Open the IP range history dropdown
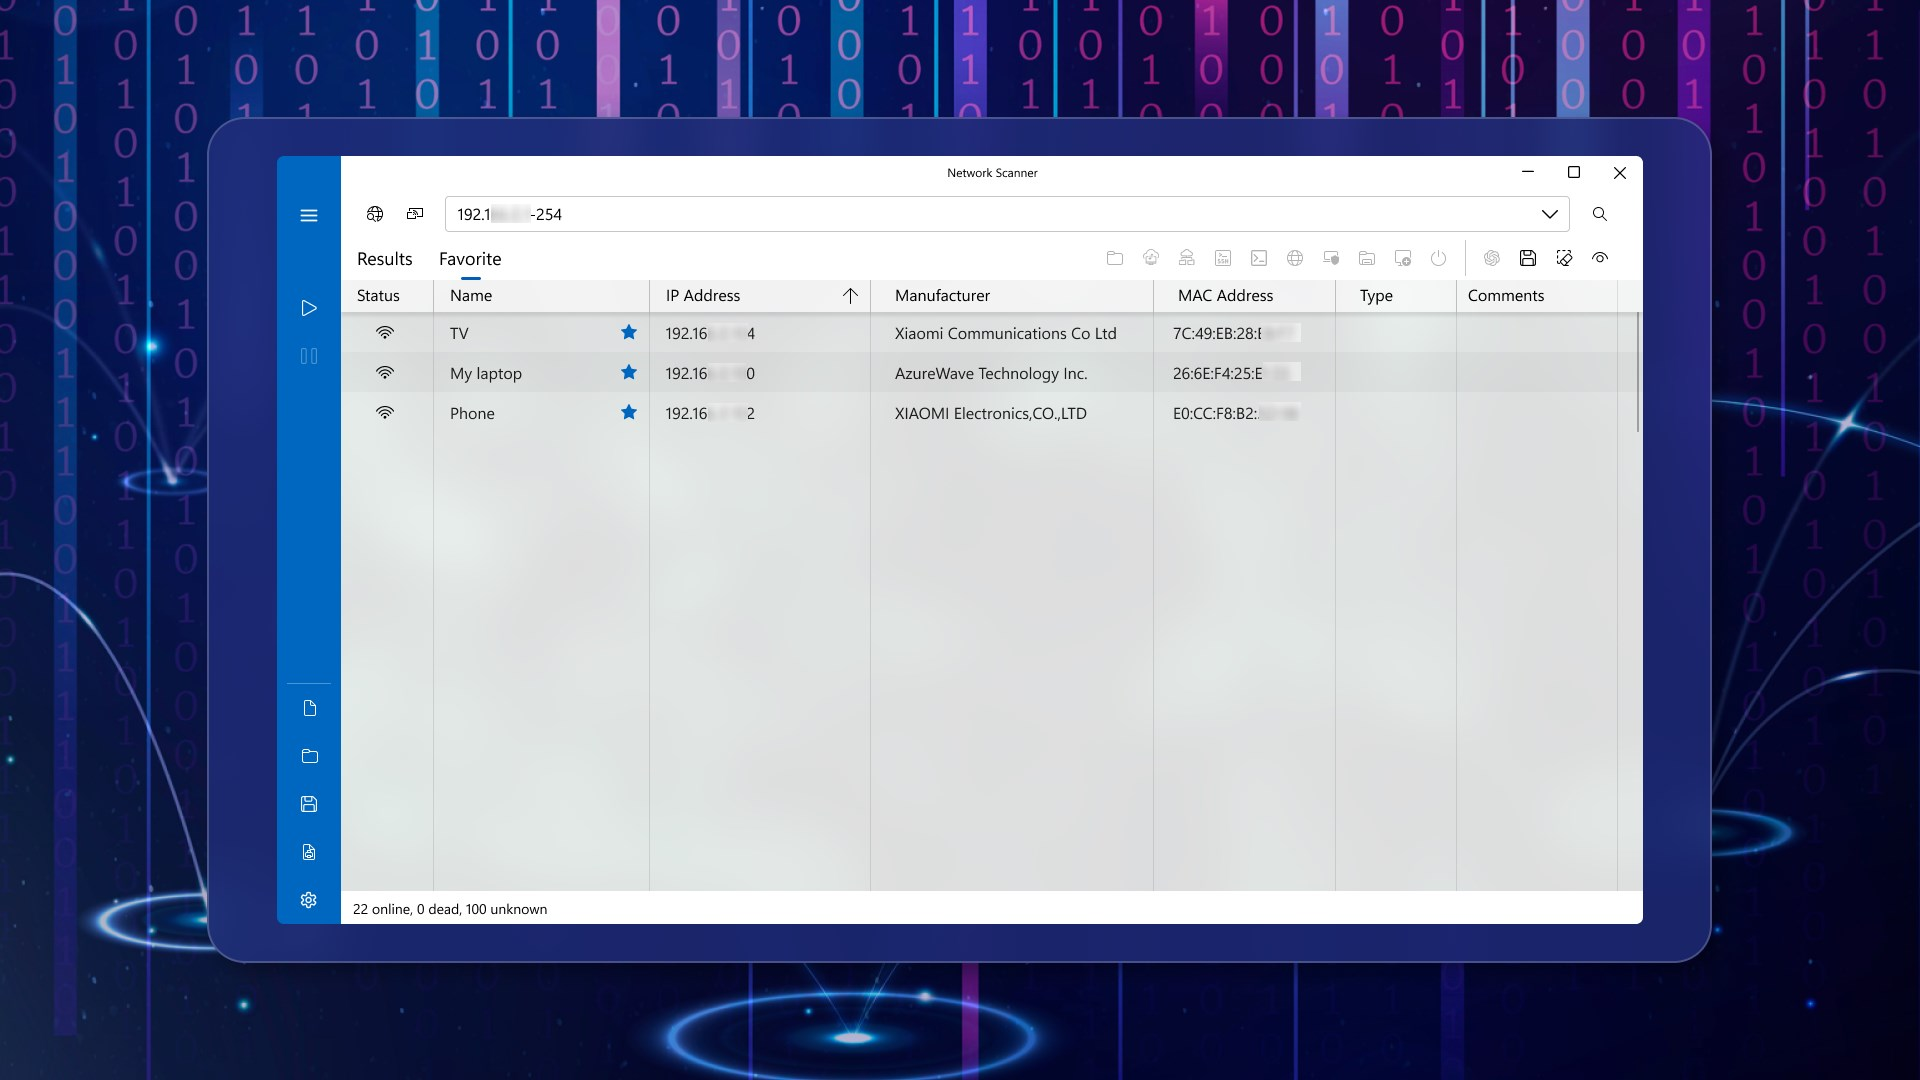The image size is (1920, 1080). pos(1551,214)
